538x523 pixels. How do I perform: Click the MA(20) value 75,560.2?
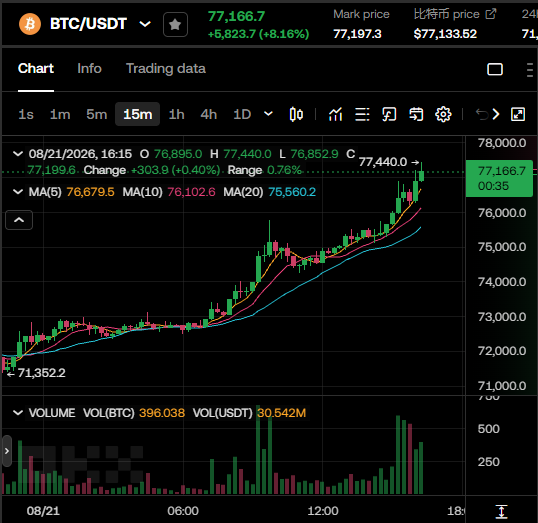pos(292,192)
